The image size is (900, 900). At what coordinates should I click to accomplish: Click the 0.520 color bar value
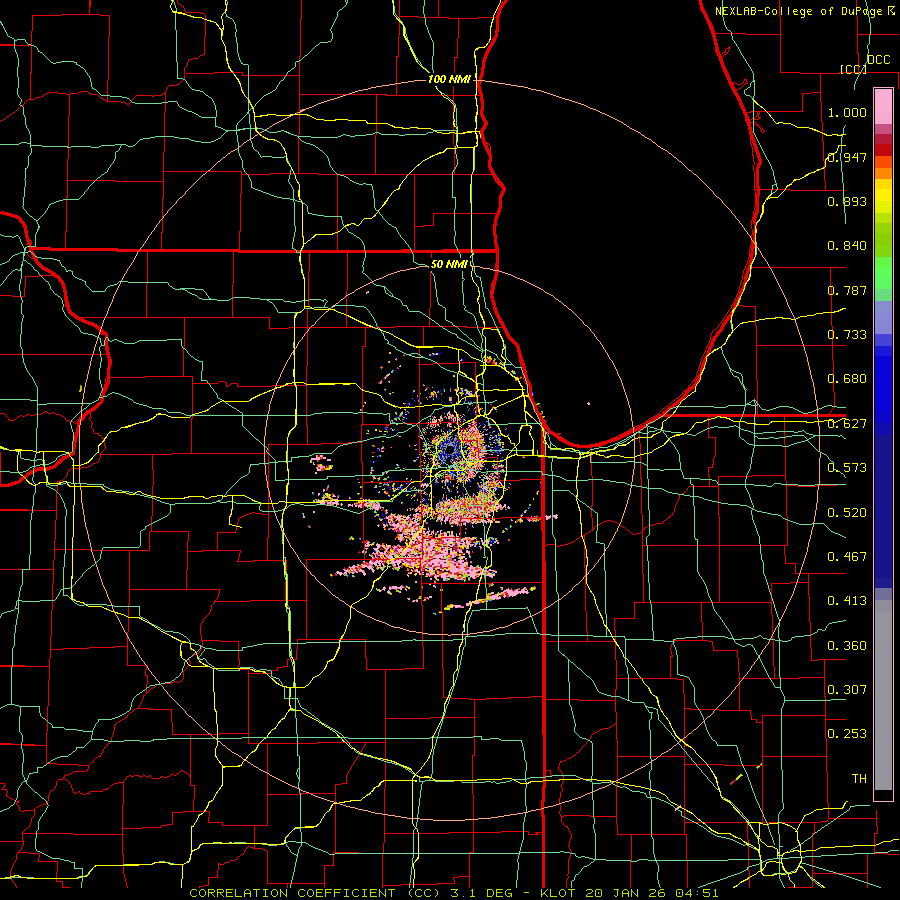click(x=847, y=513)
